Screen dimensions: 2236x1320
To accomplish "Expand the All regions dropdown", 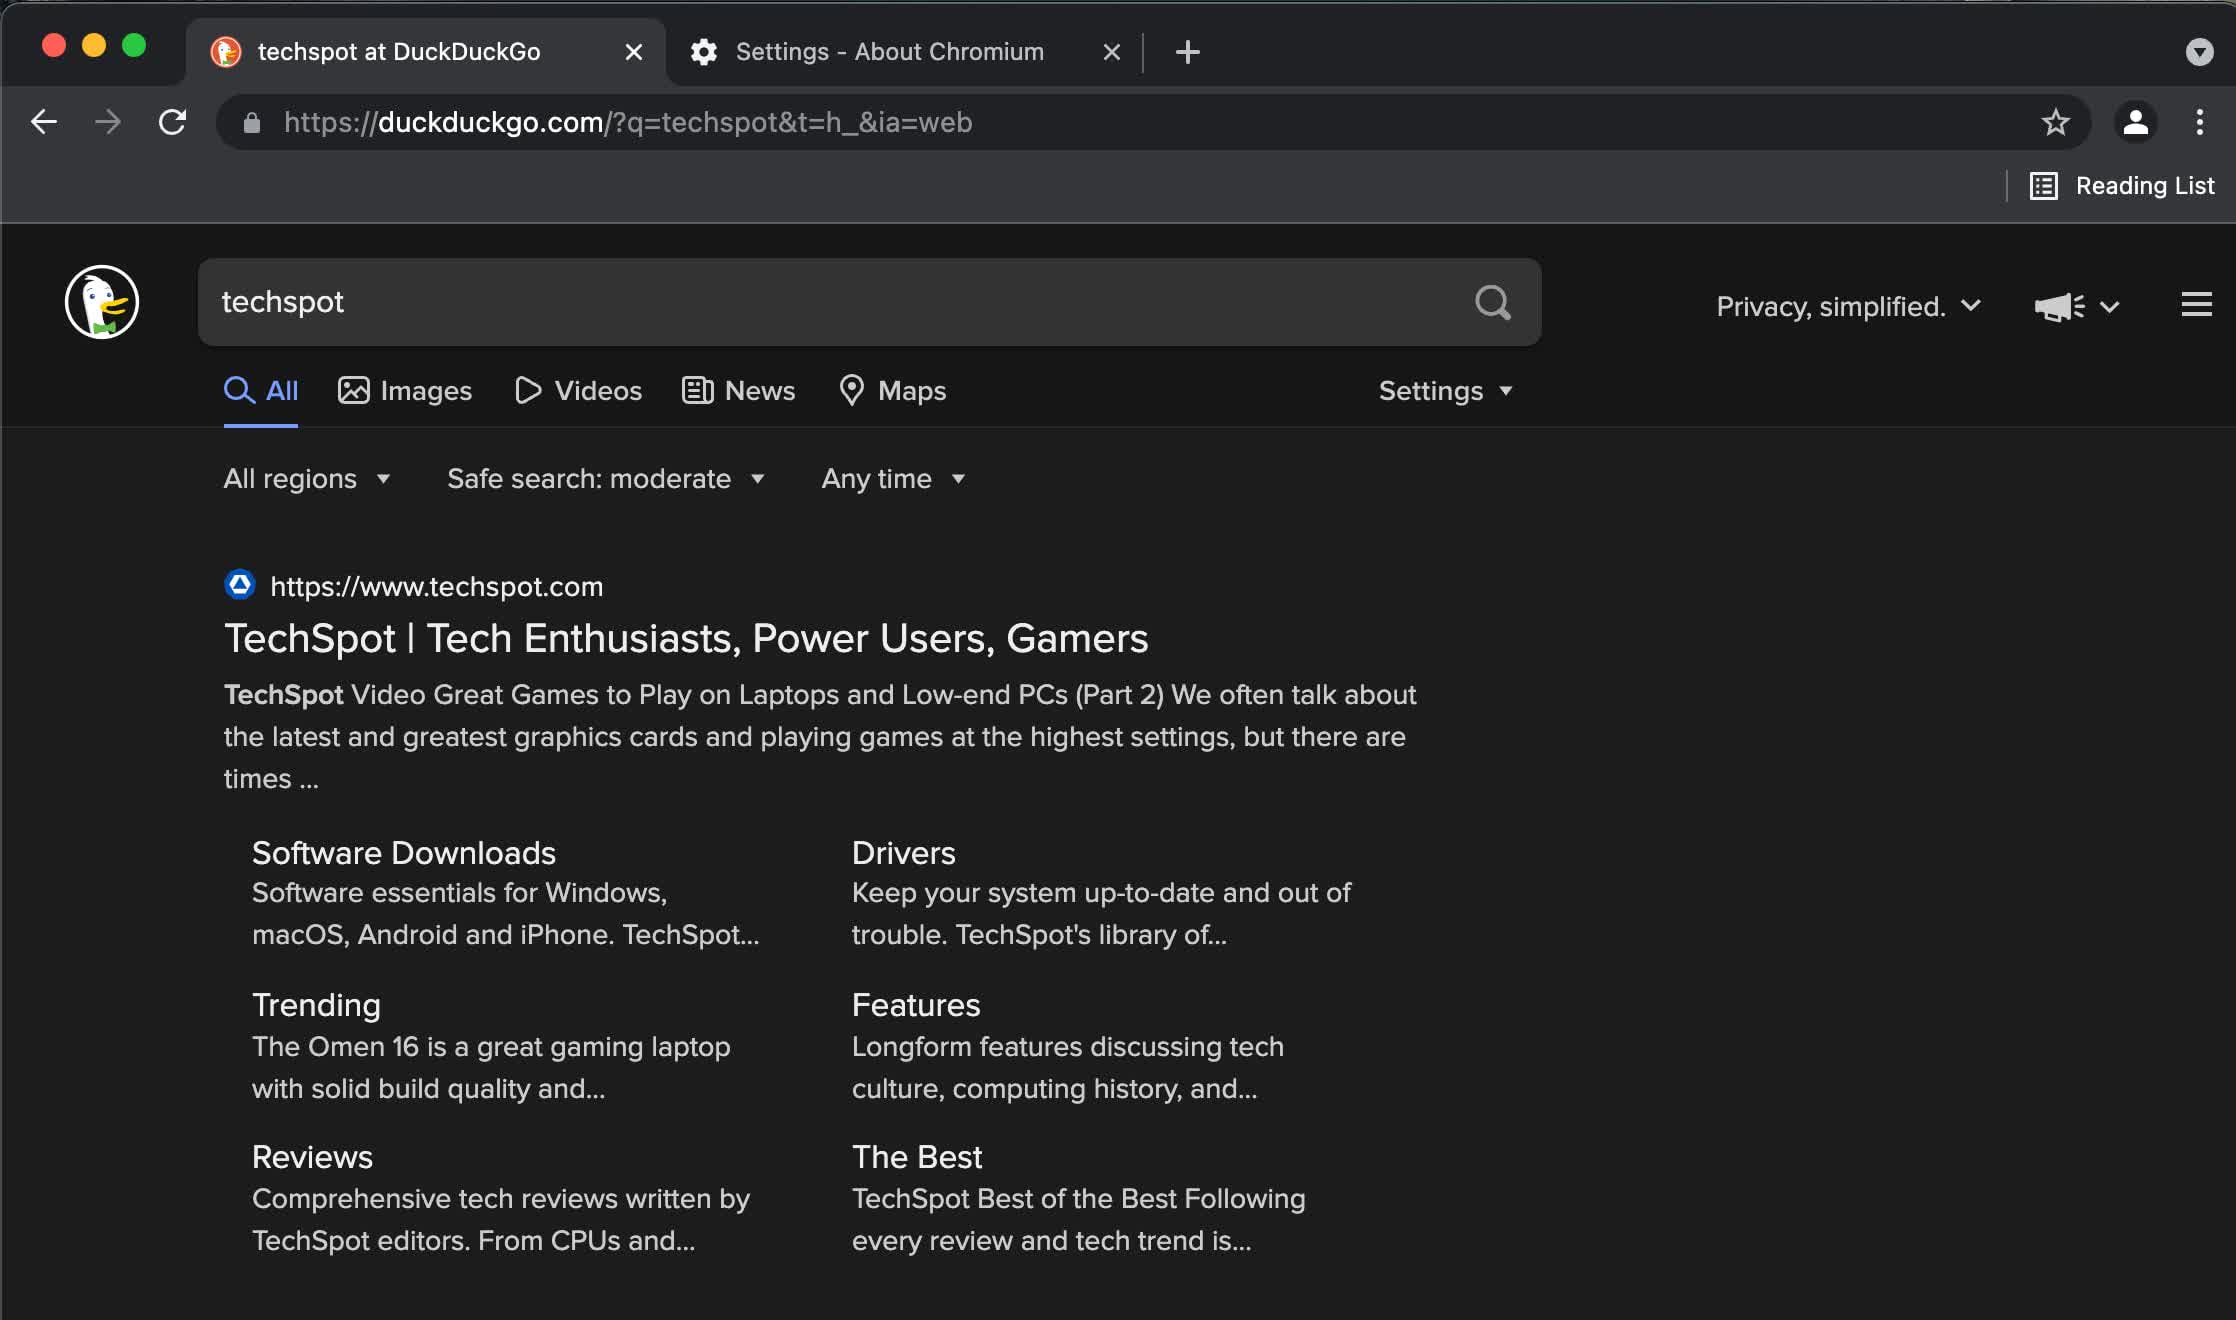I will (307, 479).
